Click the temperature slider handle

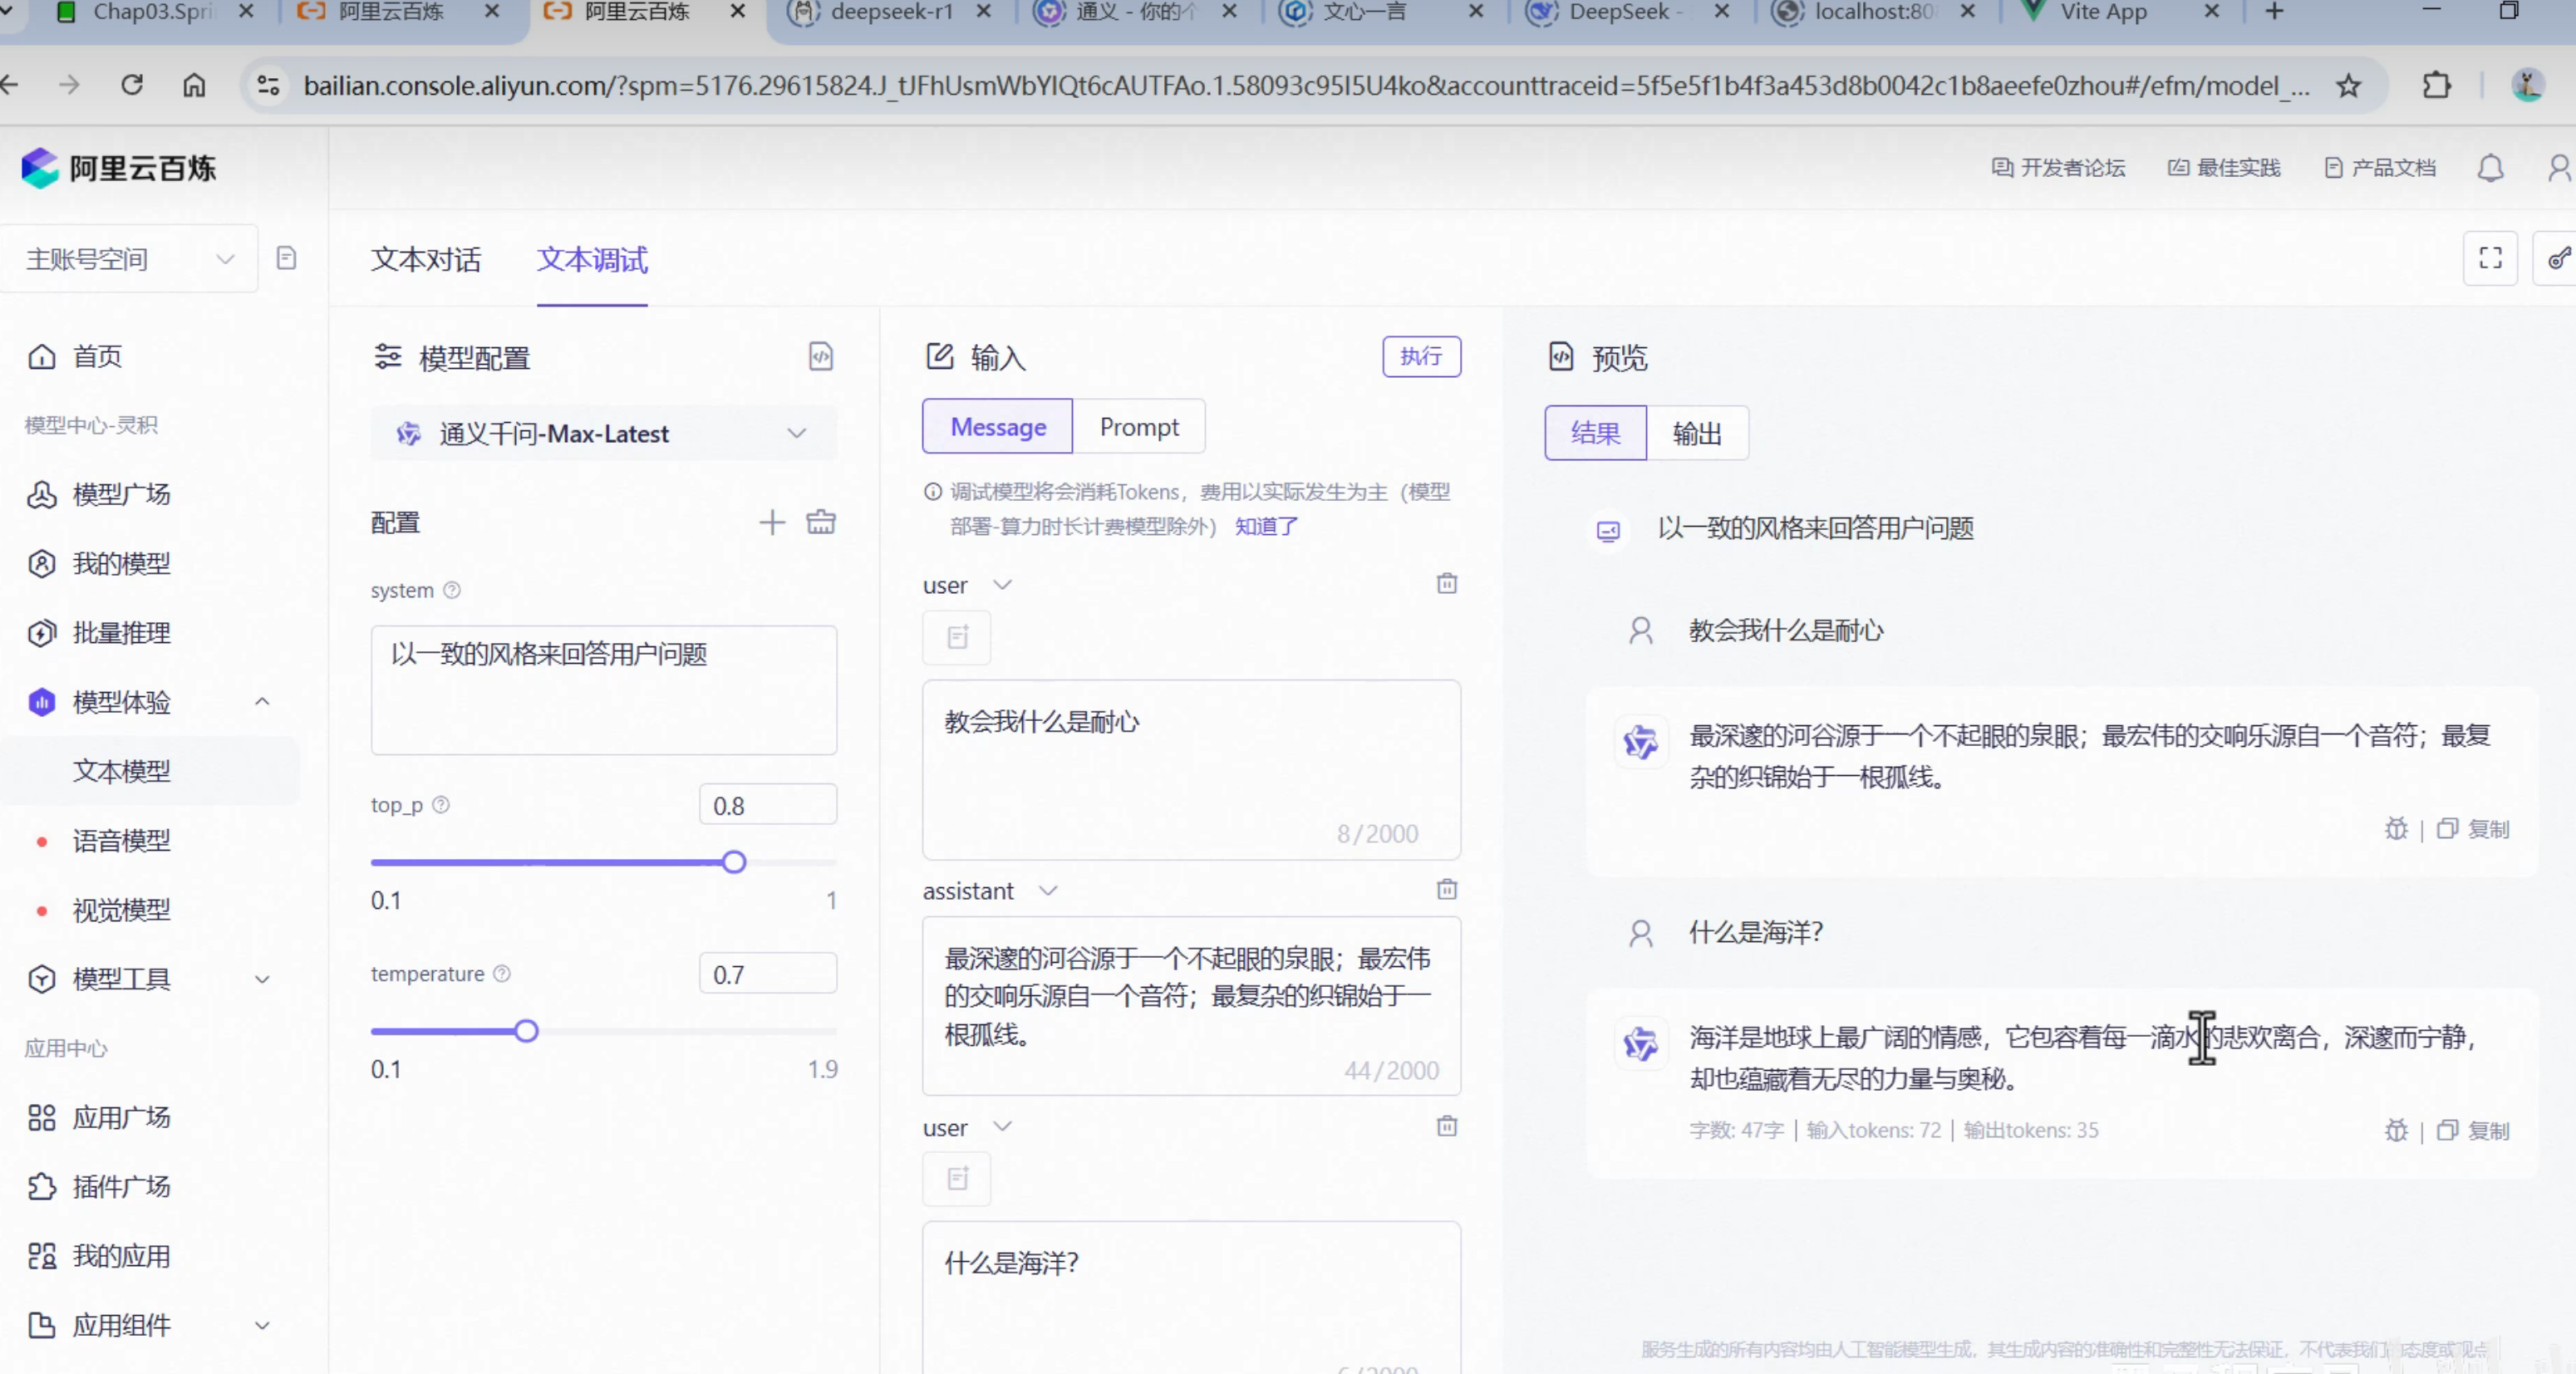(526, 1031)
